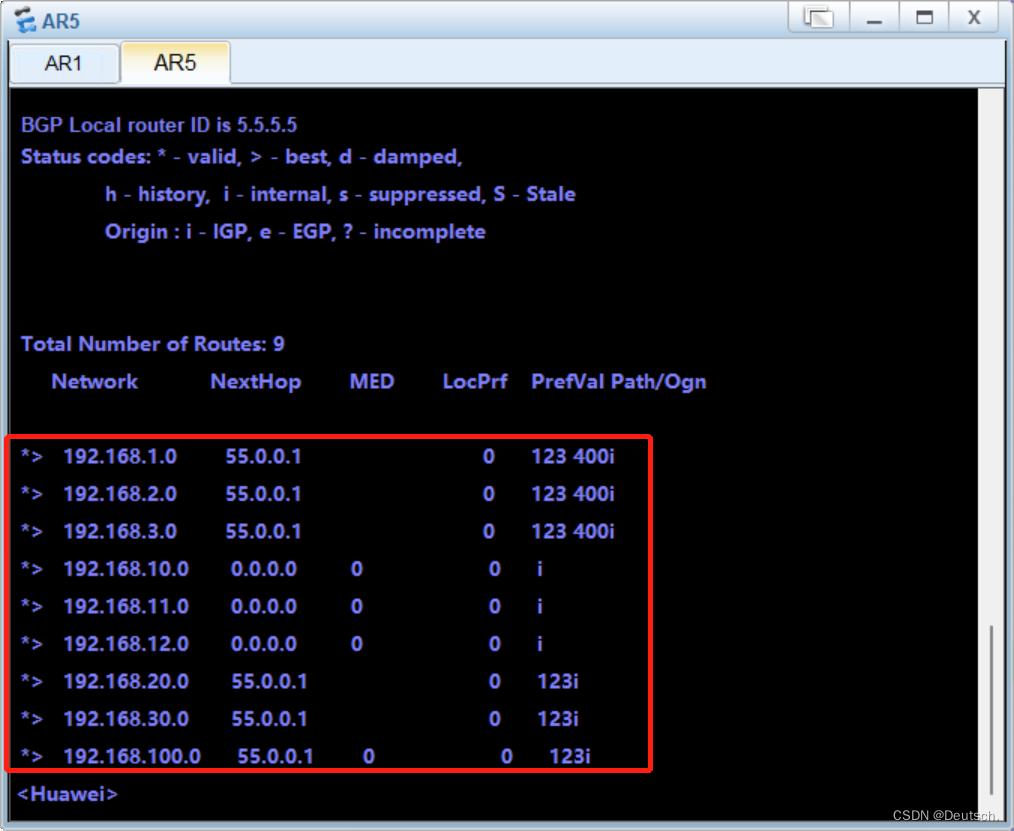Click the Total Number of Routes line
The width and height of the screenshot is (1014, 831).
[153, 344]
